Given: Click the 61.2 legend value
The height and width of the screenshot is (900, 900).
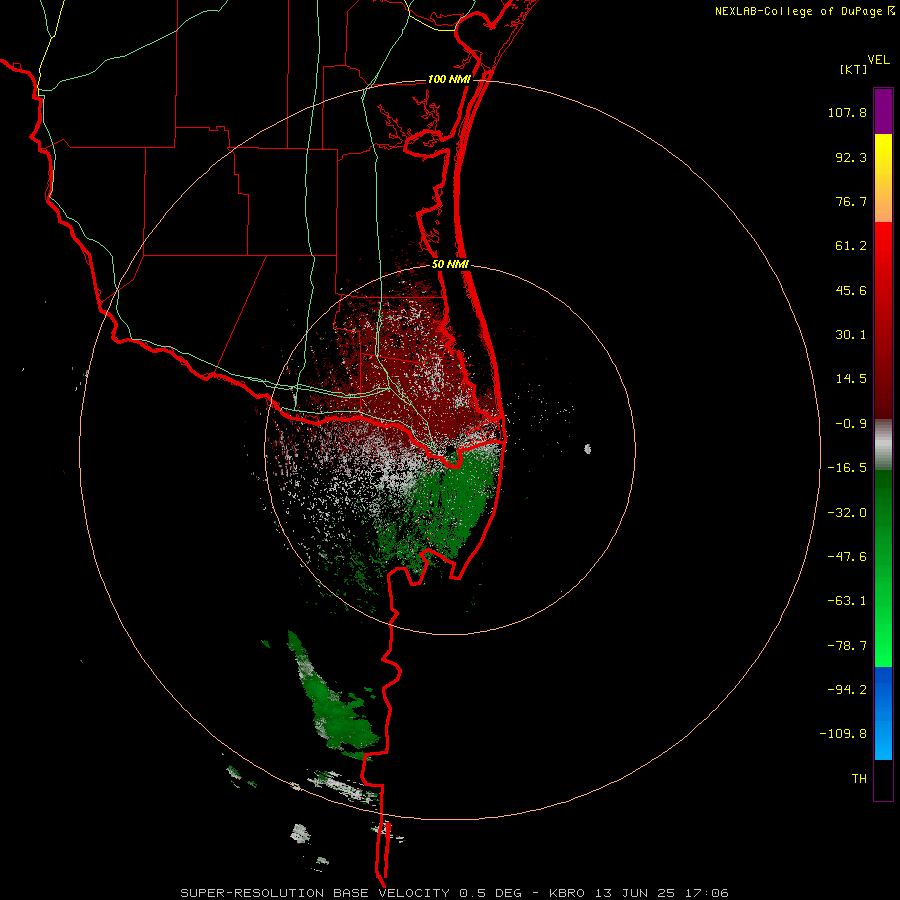Looking at the screenshot, I should point(851,246).
